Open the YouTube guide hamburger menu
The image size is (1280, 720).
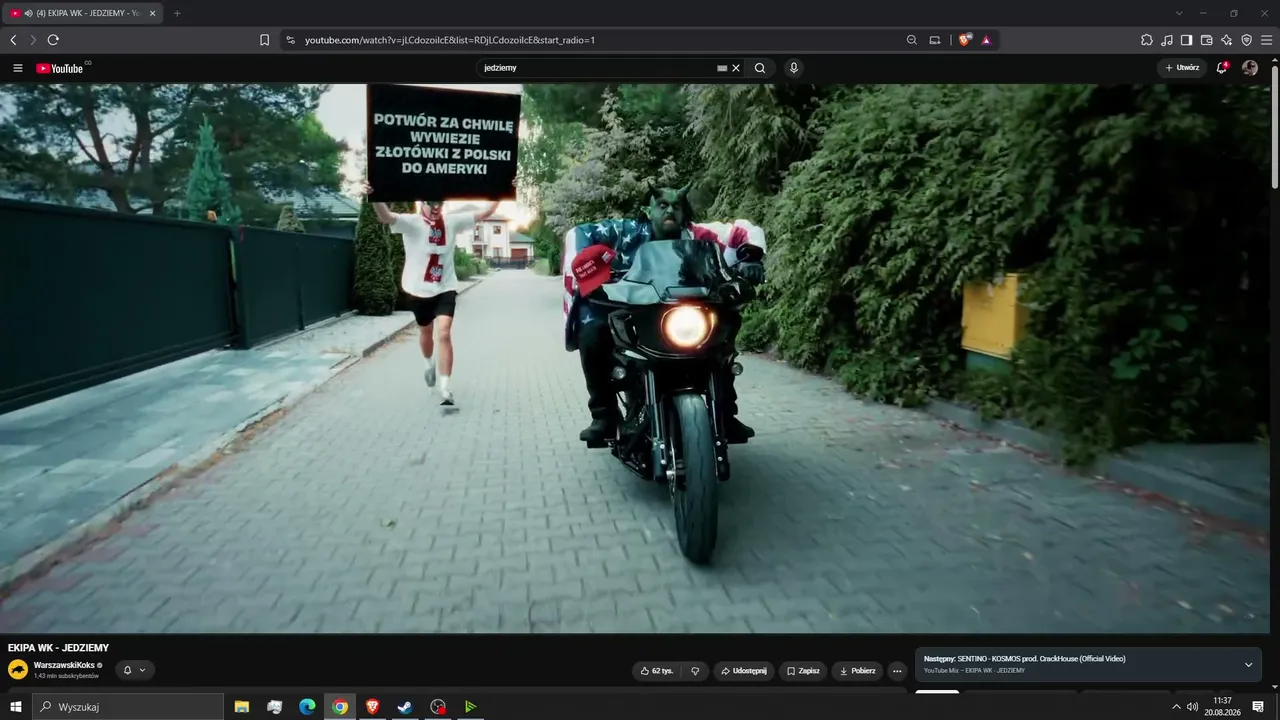[18, 68]
